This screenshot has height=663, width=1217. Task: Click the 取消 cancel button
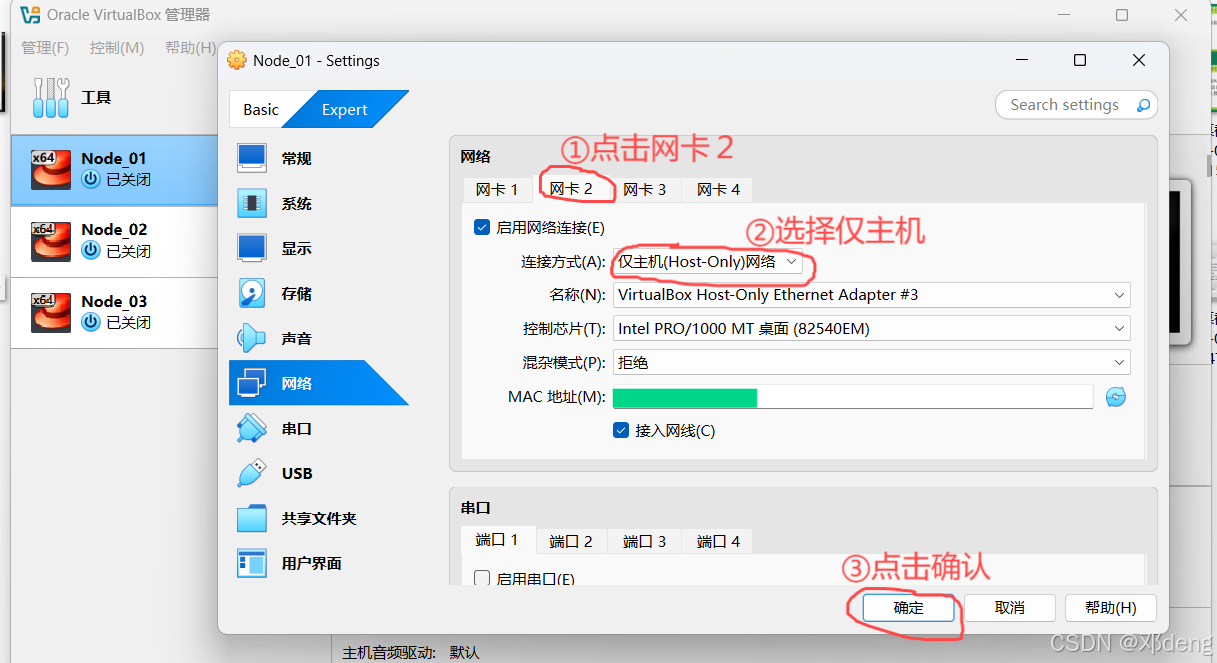(1010, 608)
